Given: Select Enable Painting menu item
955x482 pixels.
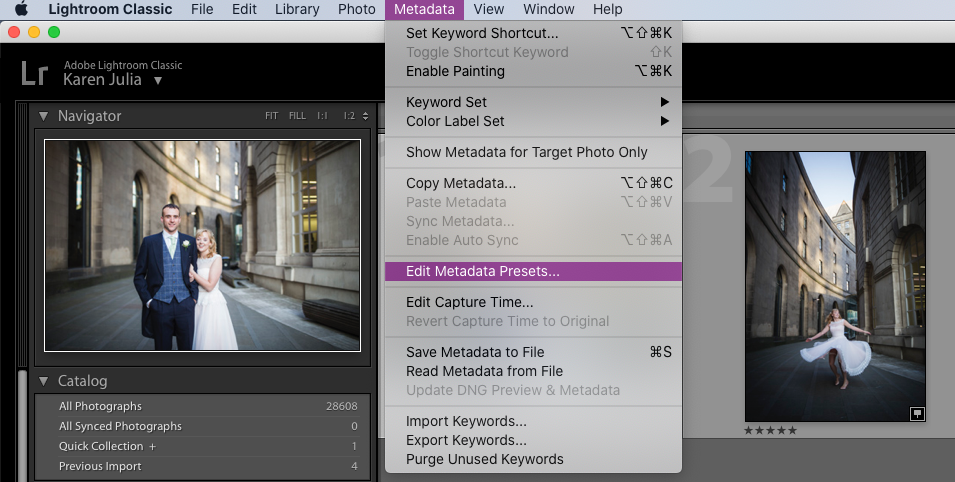Looking at the screenshot, I should (x=533, y=71).
